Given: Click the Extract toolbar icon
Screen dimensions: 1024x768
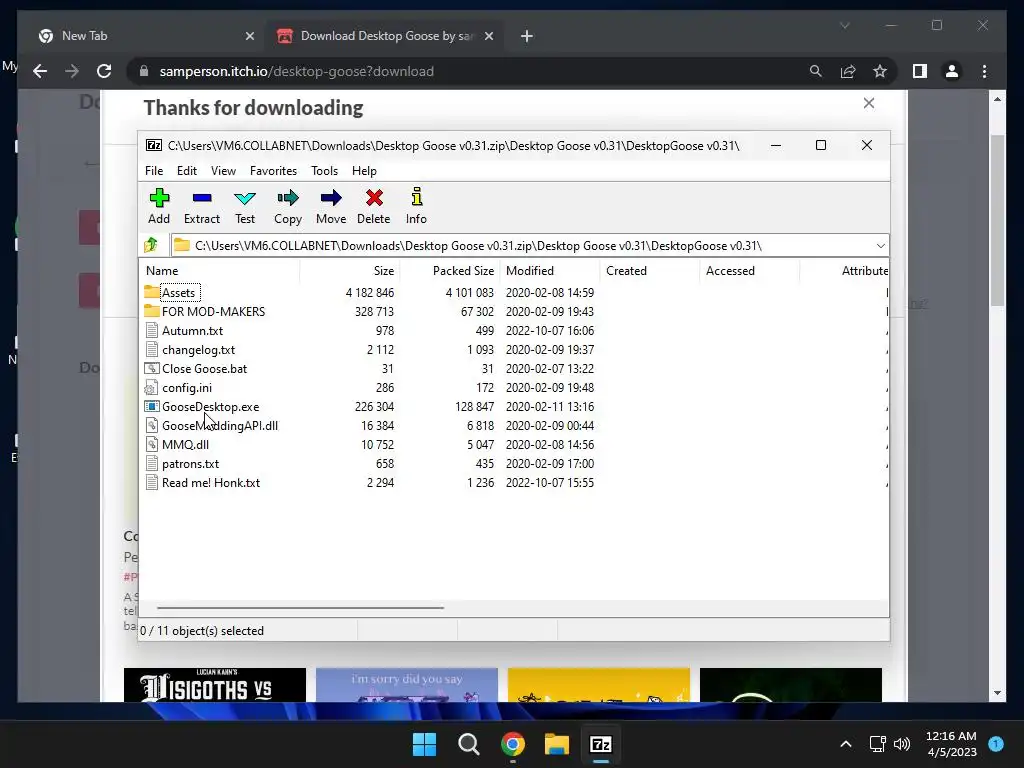Looking at the screenshot, I should pyautogui.click(x=202, y=206).
